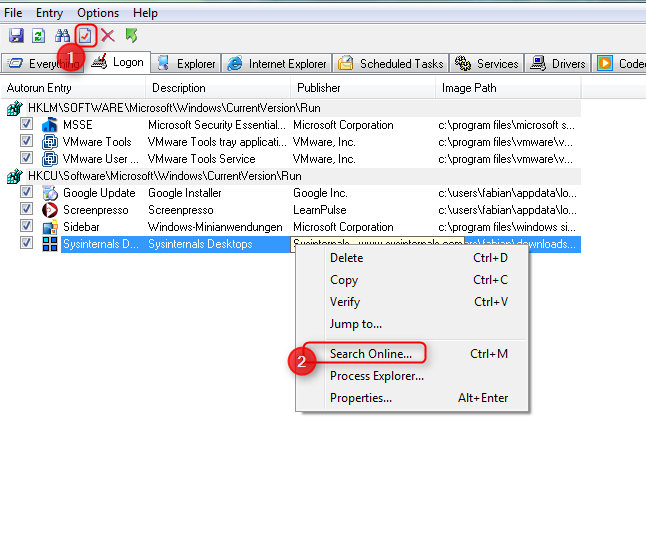The height and width of the screenshot is (550, 646).
Task: Click the Save toolbar icon
Action: pyautogui.click(x=16, y=36)
